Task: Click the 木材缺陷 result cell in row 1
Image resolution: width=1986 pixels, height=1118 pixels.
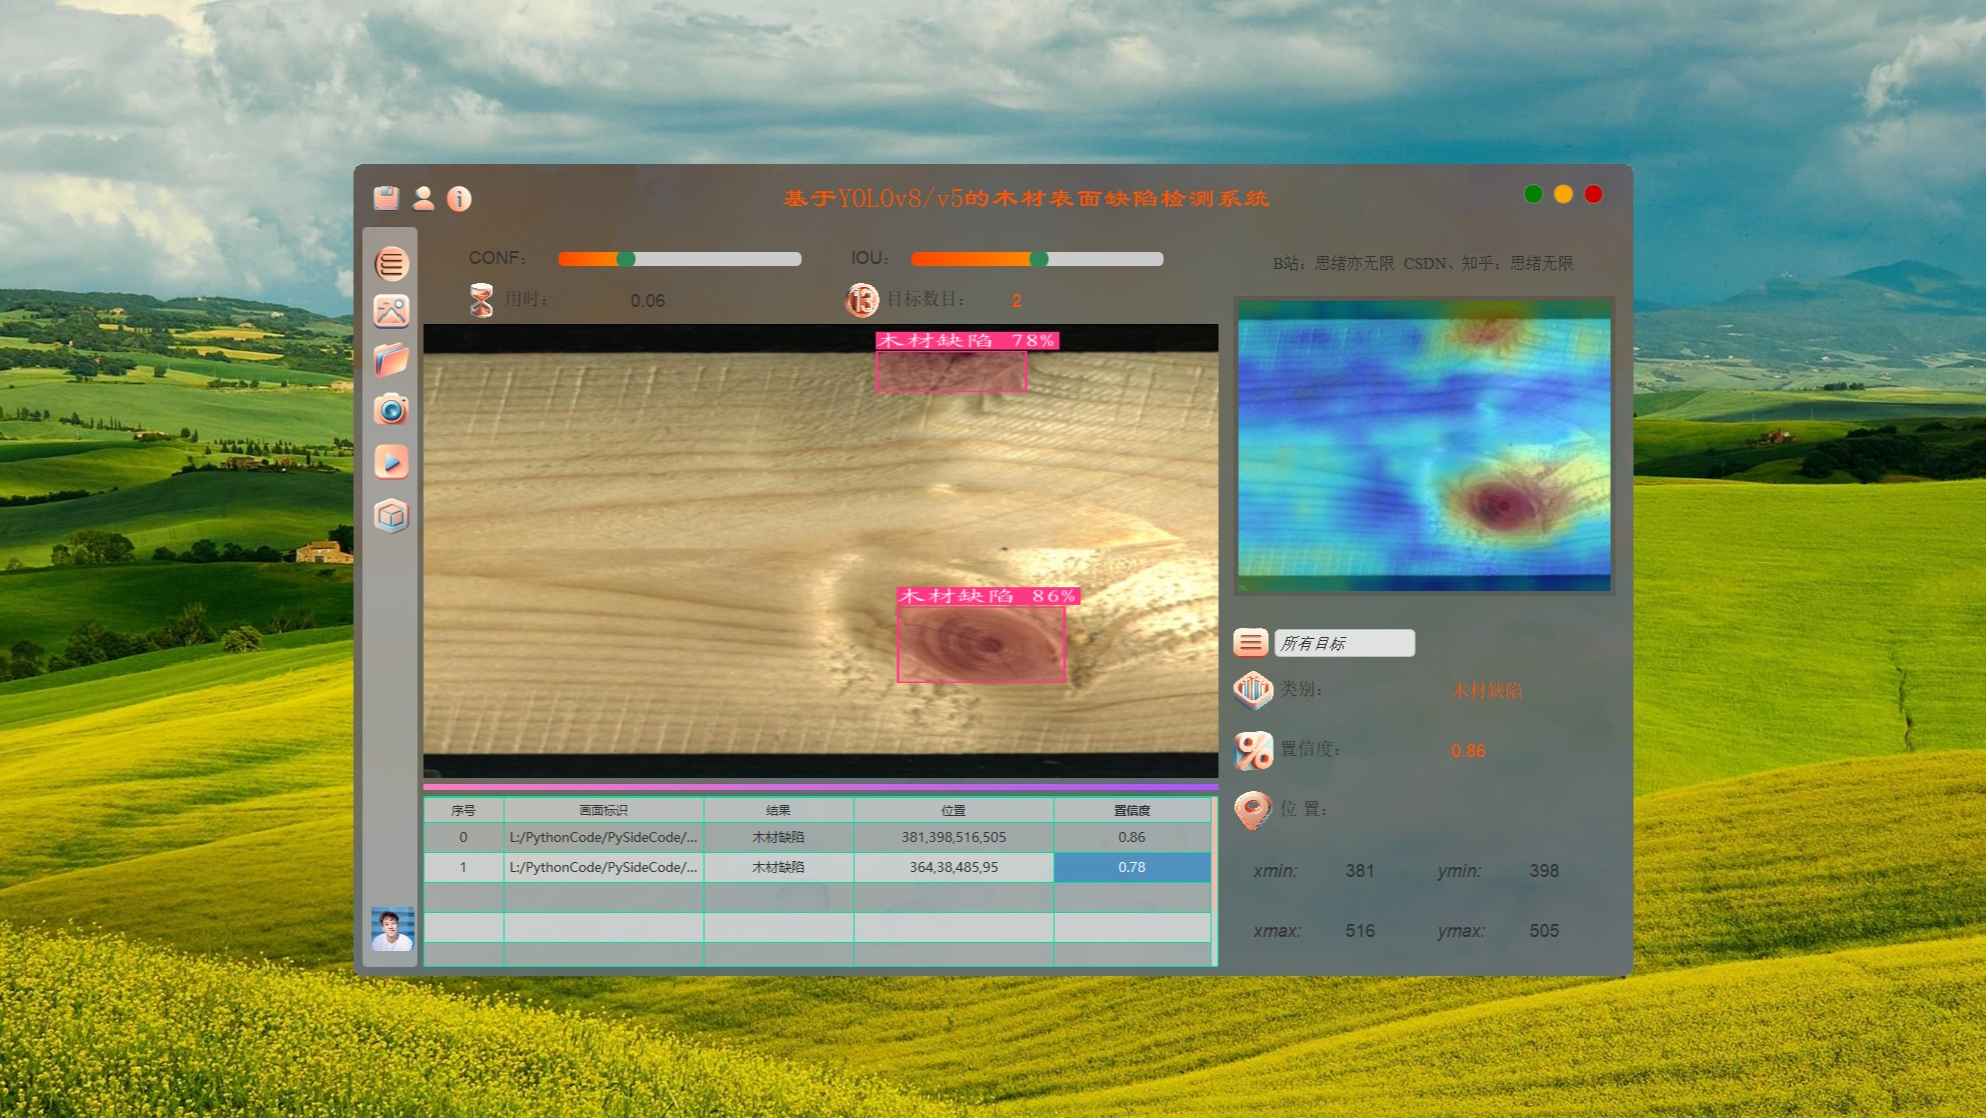Action: tap(778, 867)
